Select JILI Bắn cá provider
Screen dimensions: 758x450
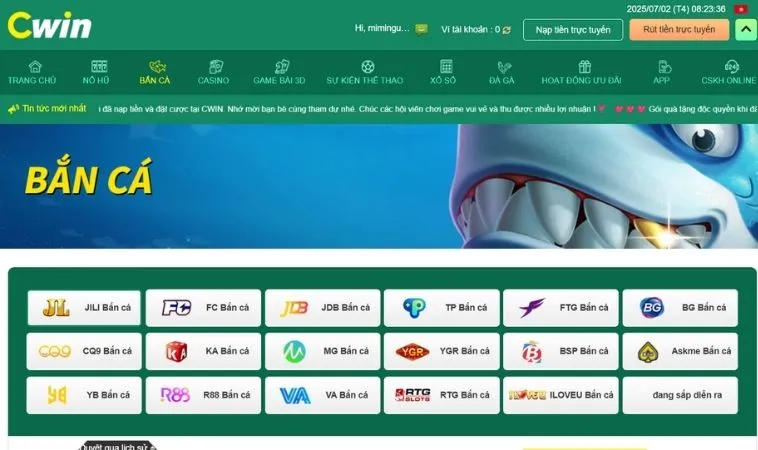84,308
